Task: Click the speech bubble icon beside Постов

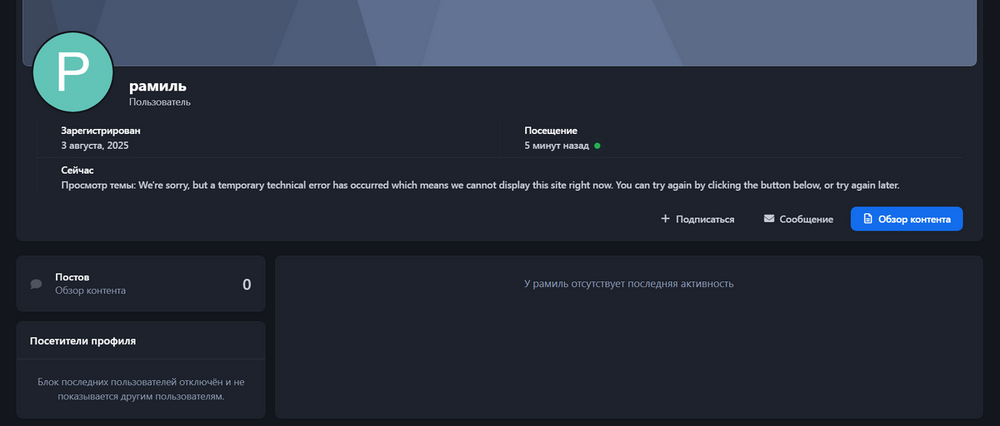Action: [37, 284]
